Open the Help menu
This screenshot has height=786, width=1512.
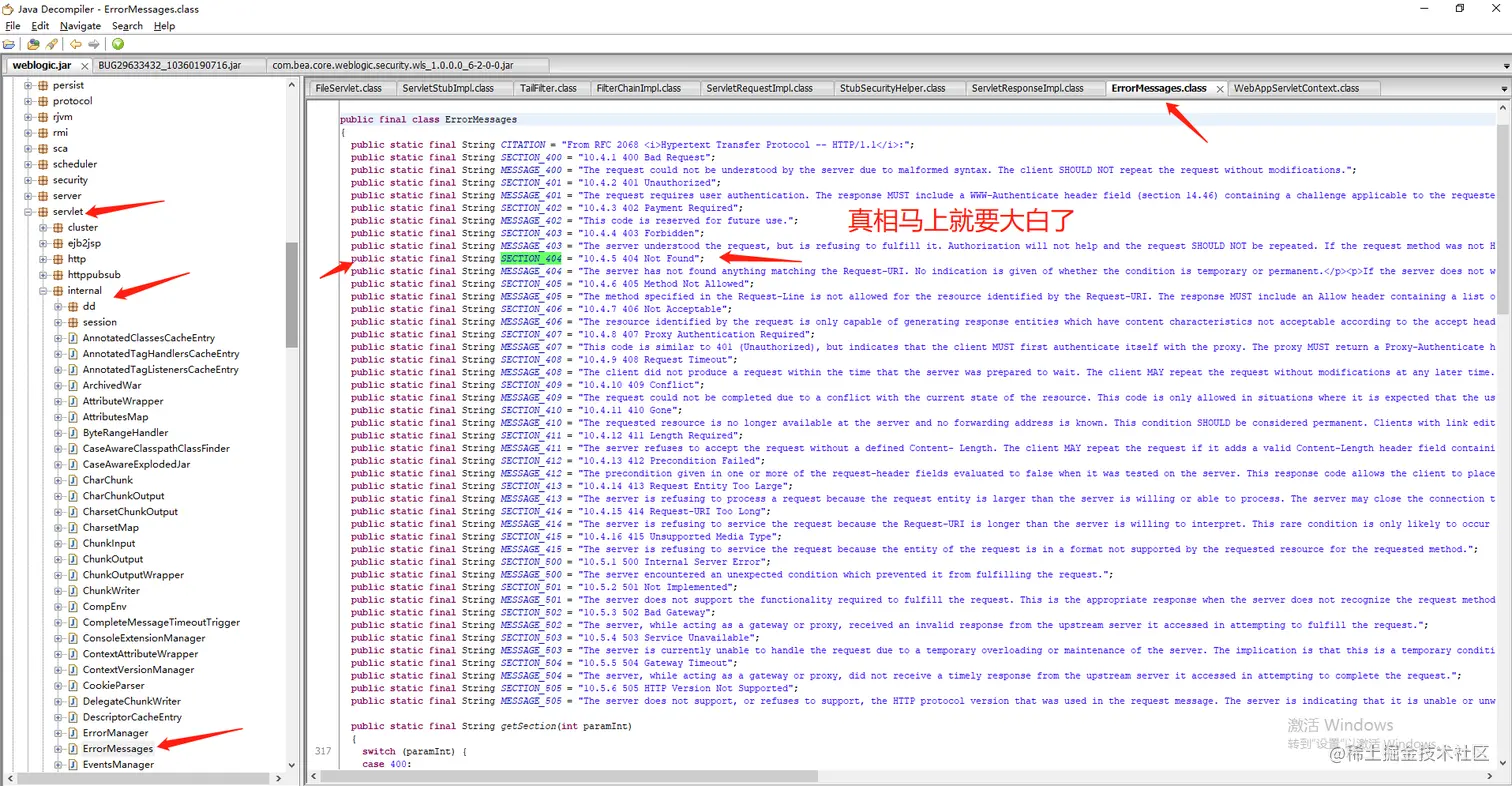click(x=164, y=25)
